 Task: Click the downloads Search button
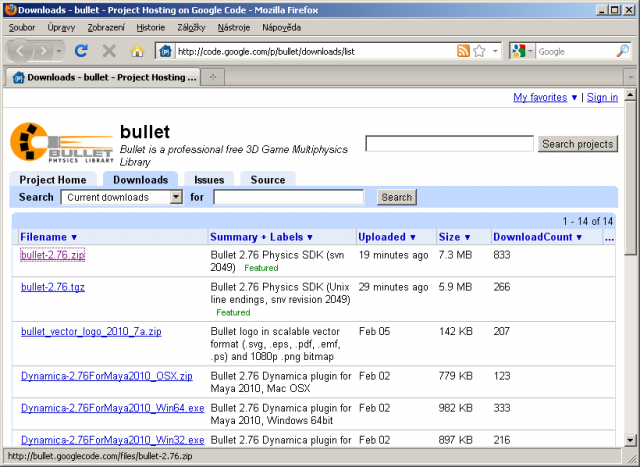click(x=396, y=197)
